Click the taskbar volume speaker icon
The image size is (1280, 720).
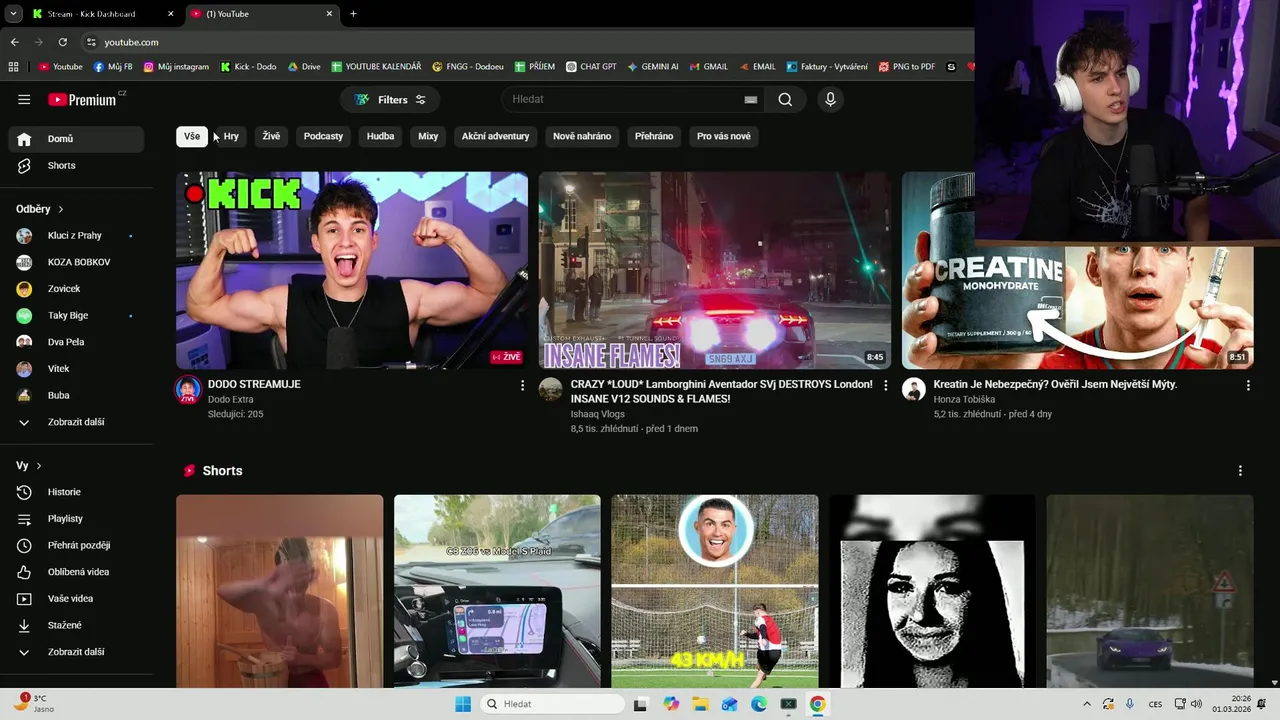tap(1196, 704)
